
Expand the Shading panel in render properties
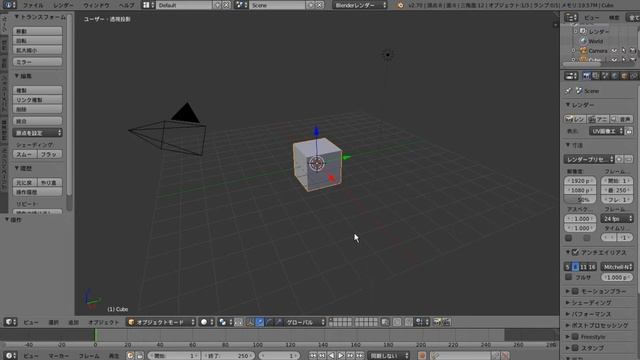(590, 303)
